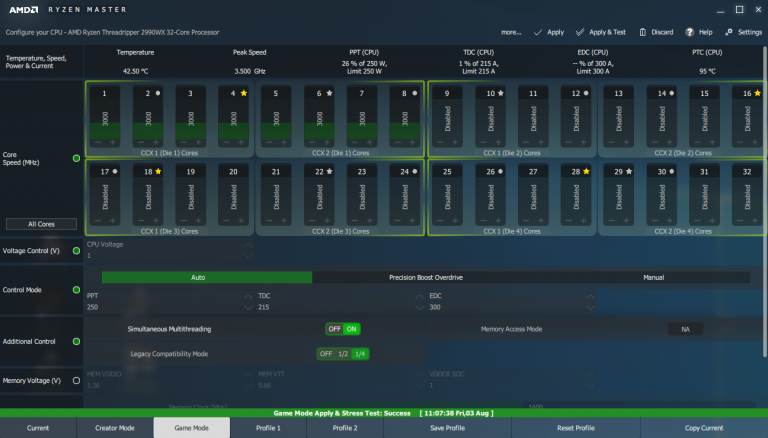Enable the Memory Voltage indicator circle
Viewport: 768px width, 438px height.
pos(76,380)
